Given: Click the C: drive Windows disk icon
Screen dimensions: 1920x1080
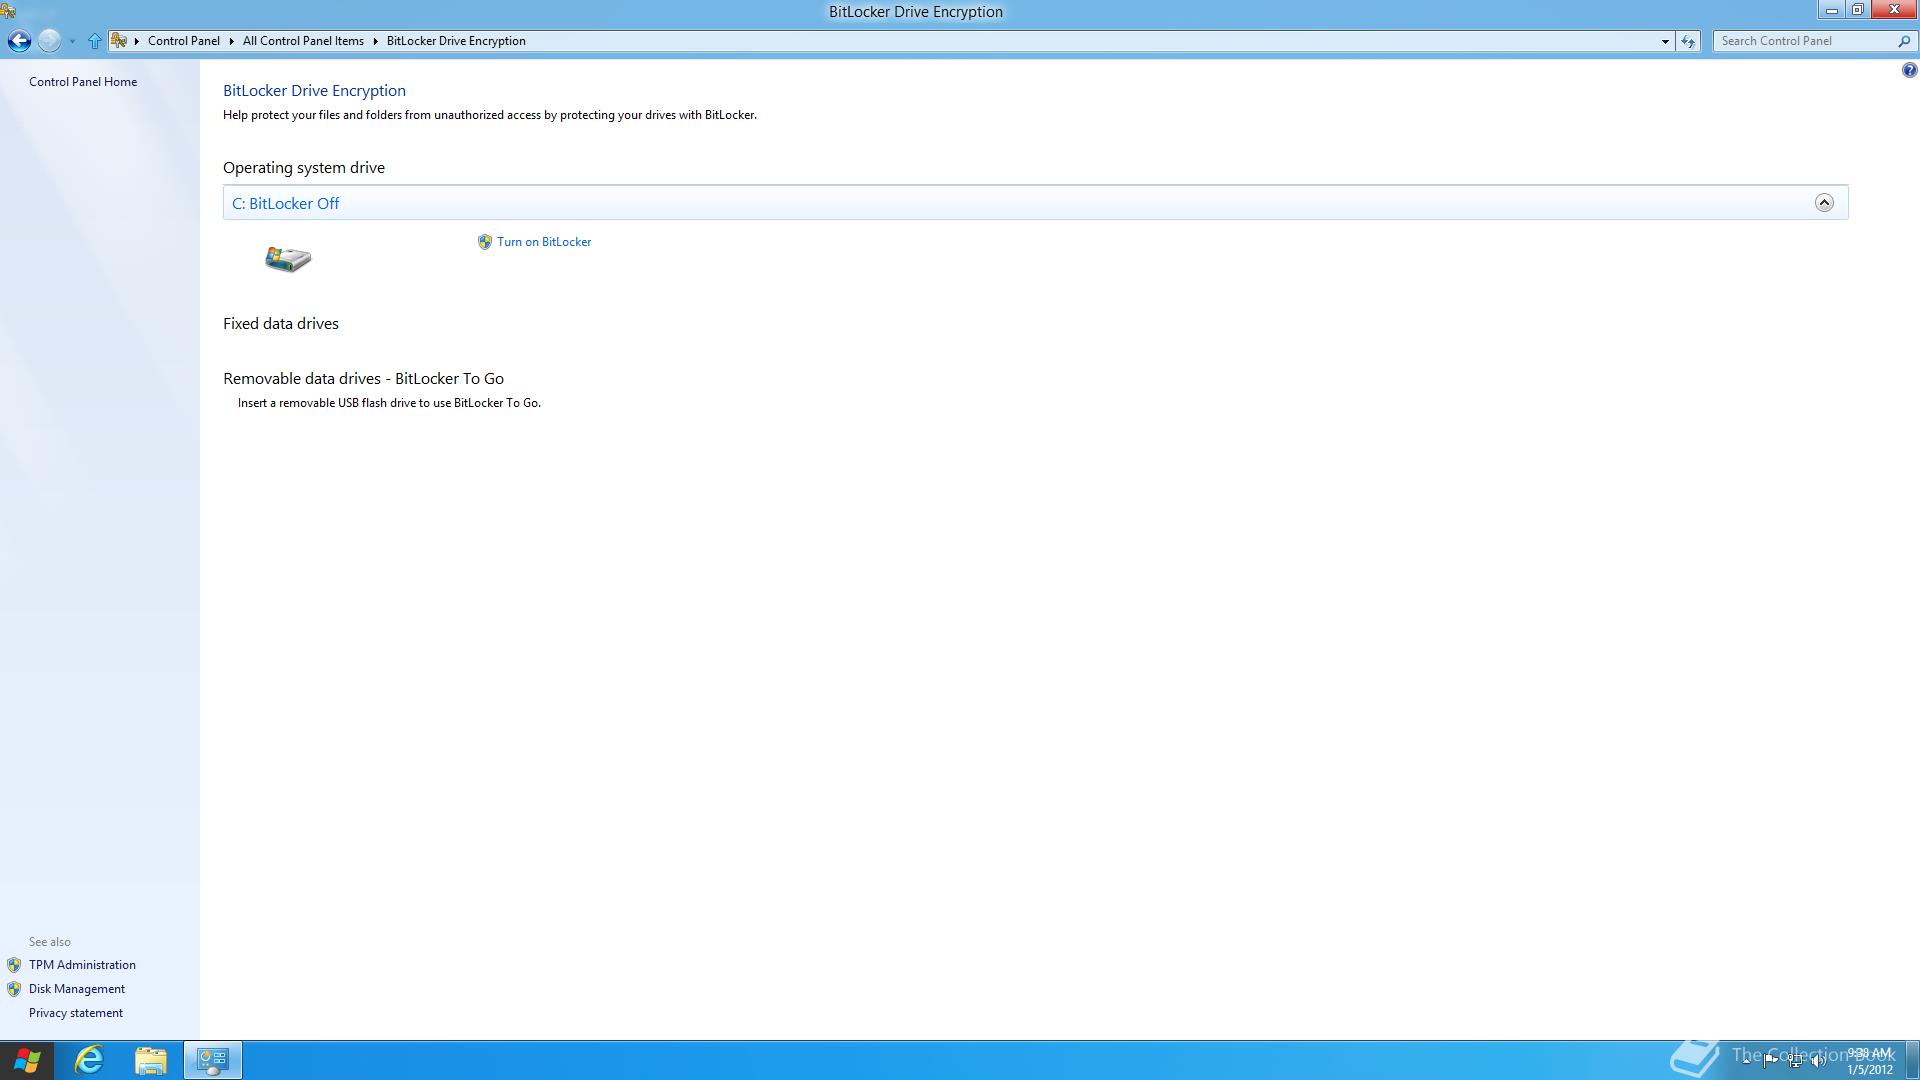Looking at the screenshot, I should point(288,259).
